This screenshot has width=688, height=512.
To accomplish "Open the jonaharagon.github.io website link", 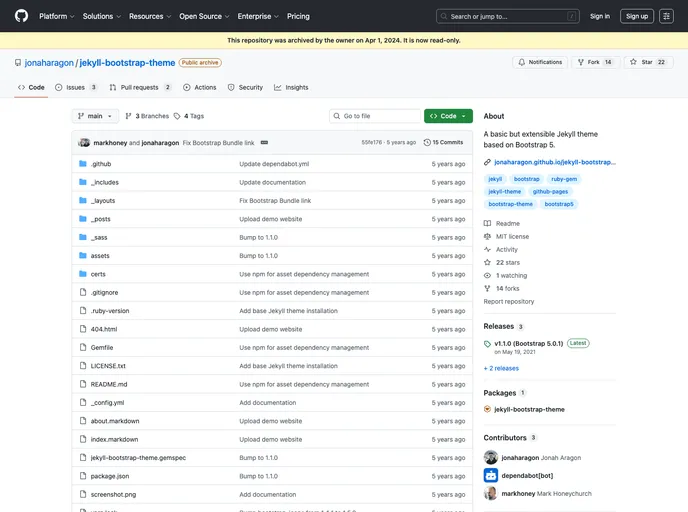I will click(x=555, y=161).
